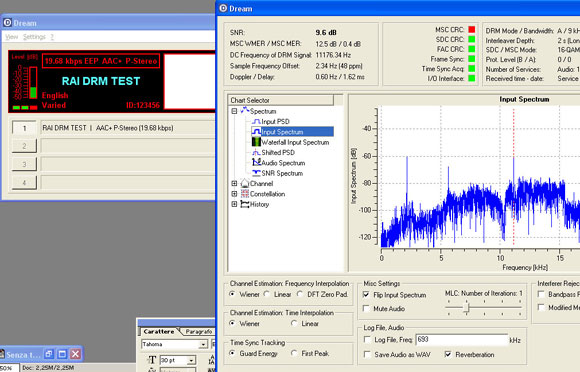The width and height of the screenshot is (580, 372).
Task: Select First Peak time sync tracking
Action: click(294, 353)
